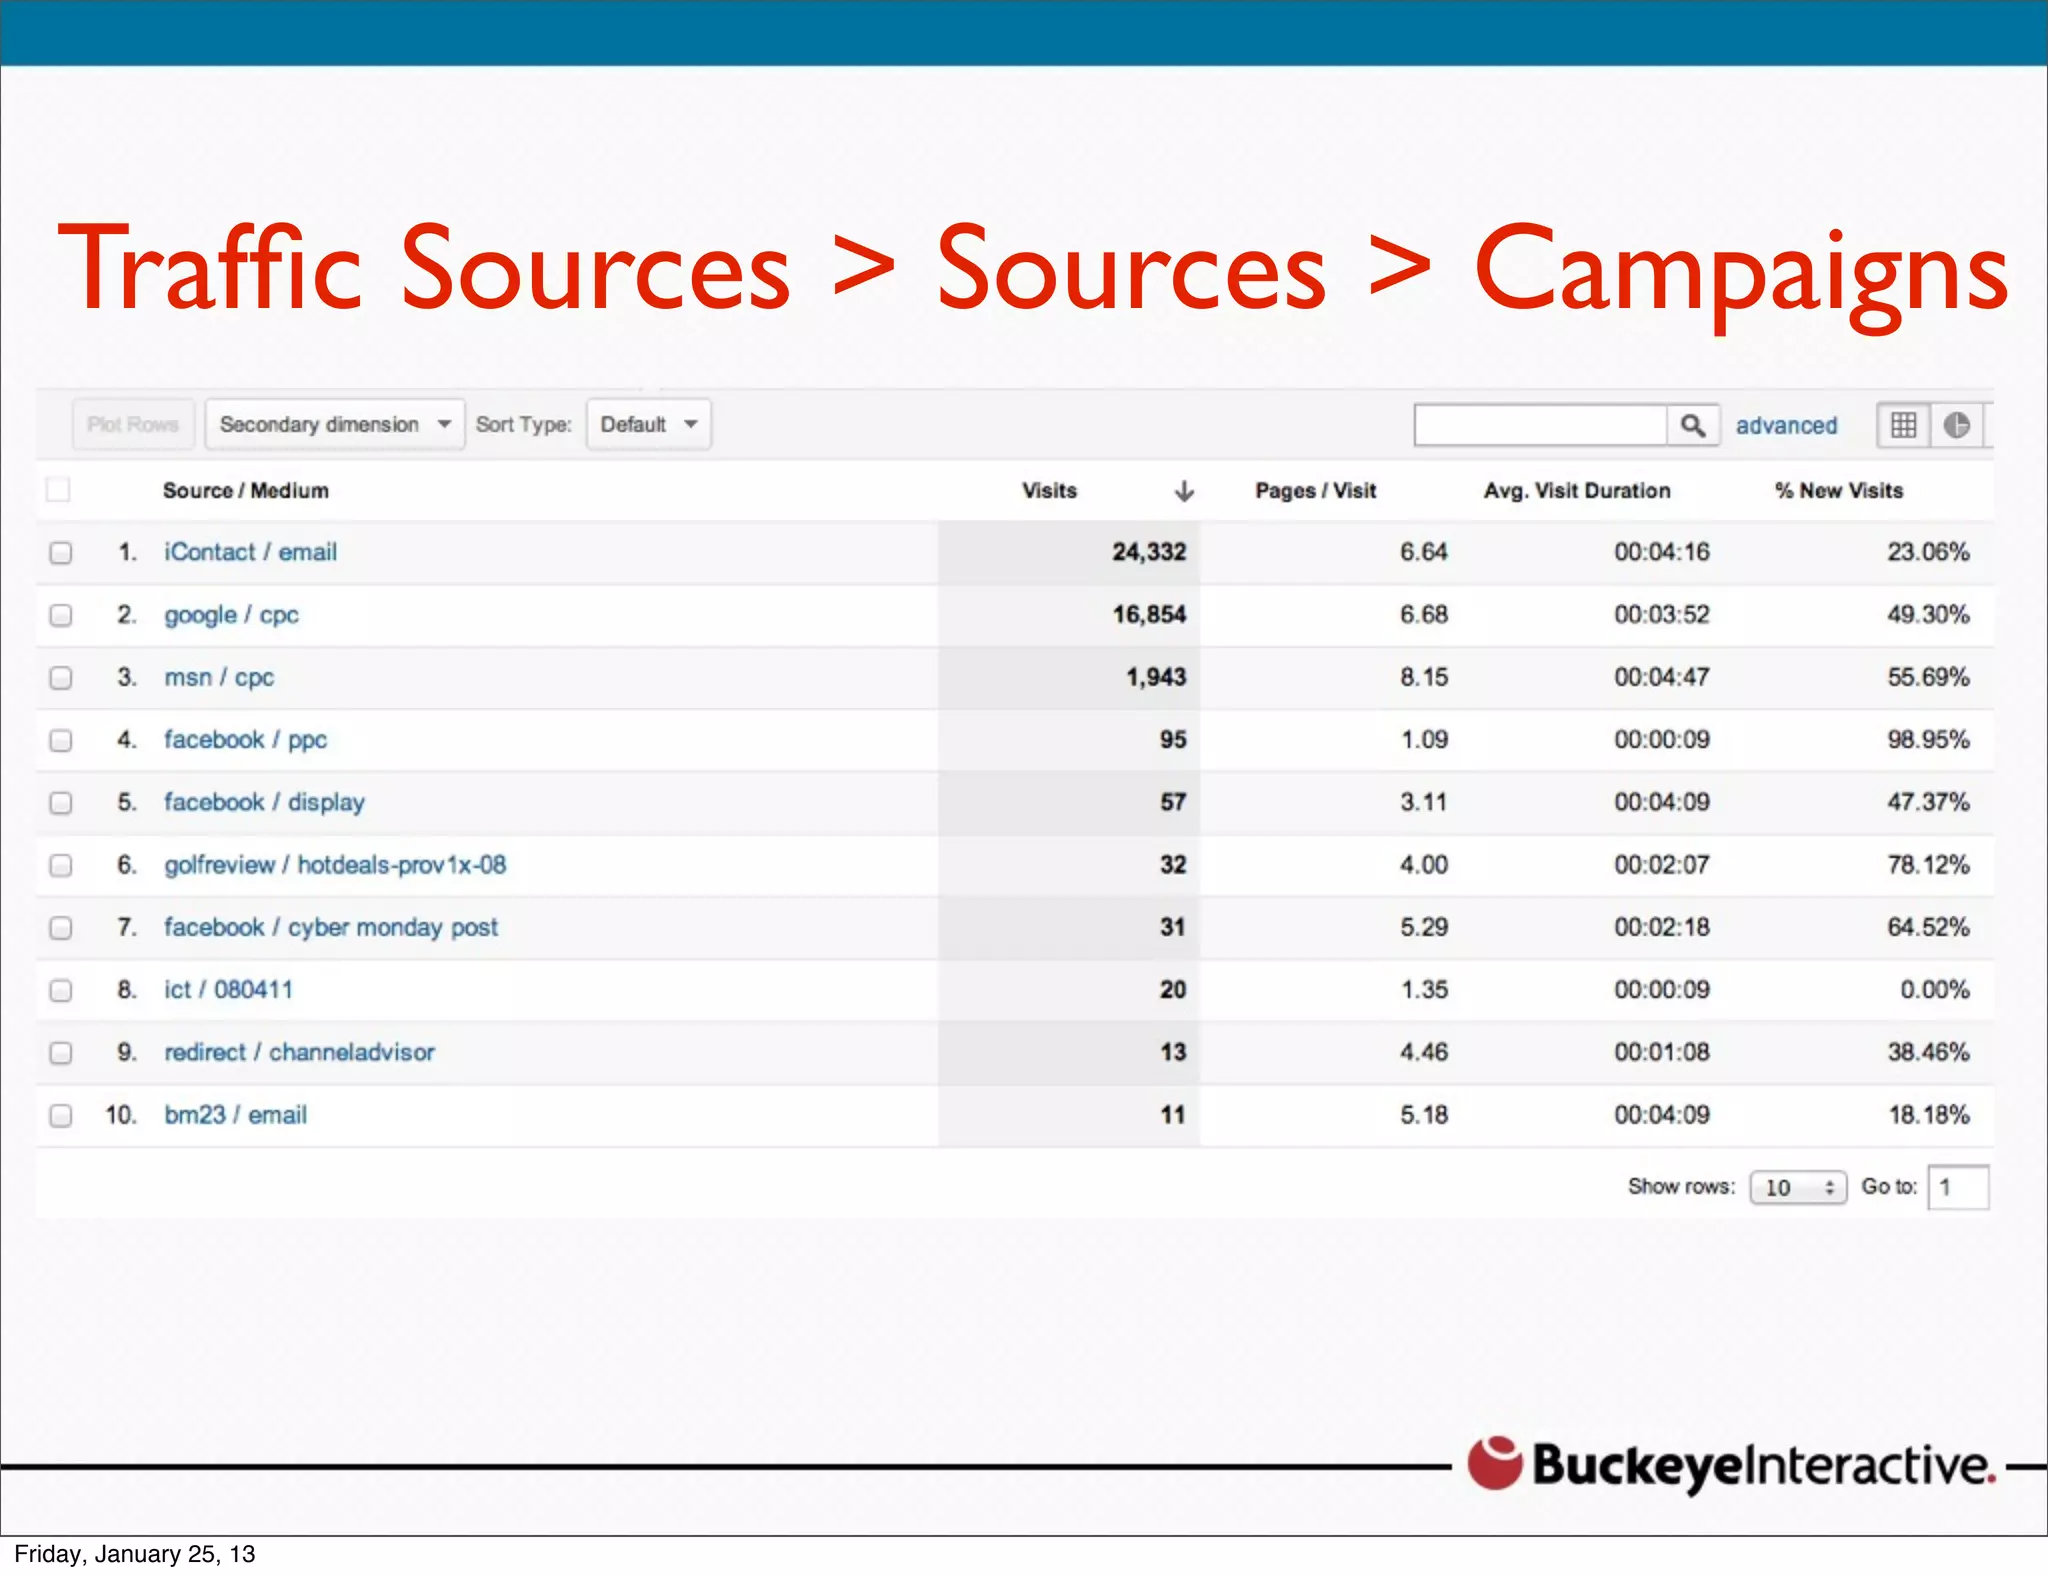This screenshot has width=2048, height=1576.
Task: Select the 98.95% new visits value
Action: point(1928,740)
